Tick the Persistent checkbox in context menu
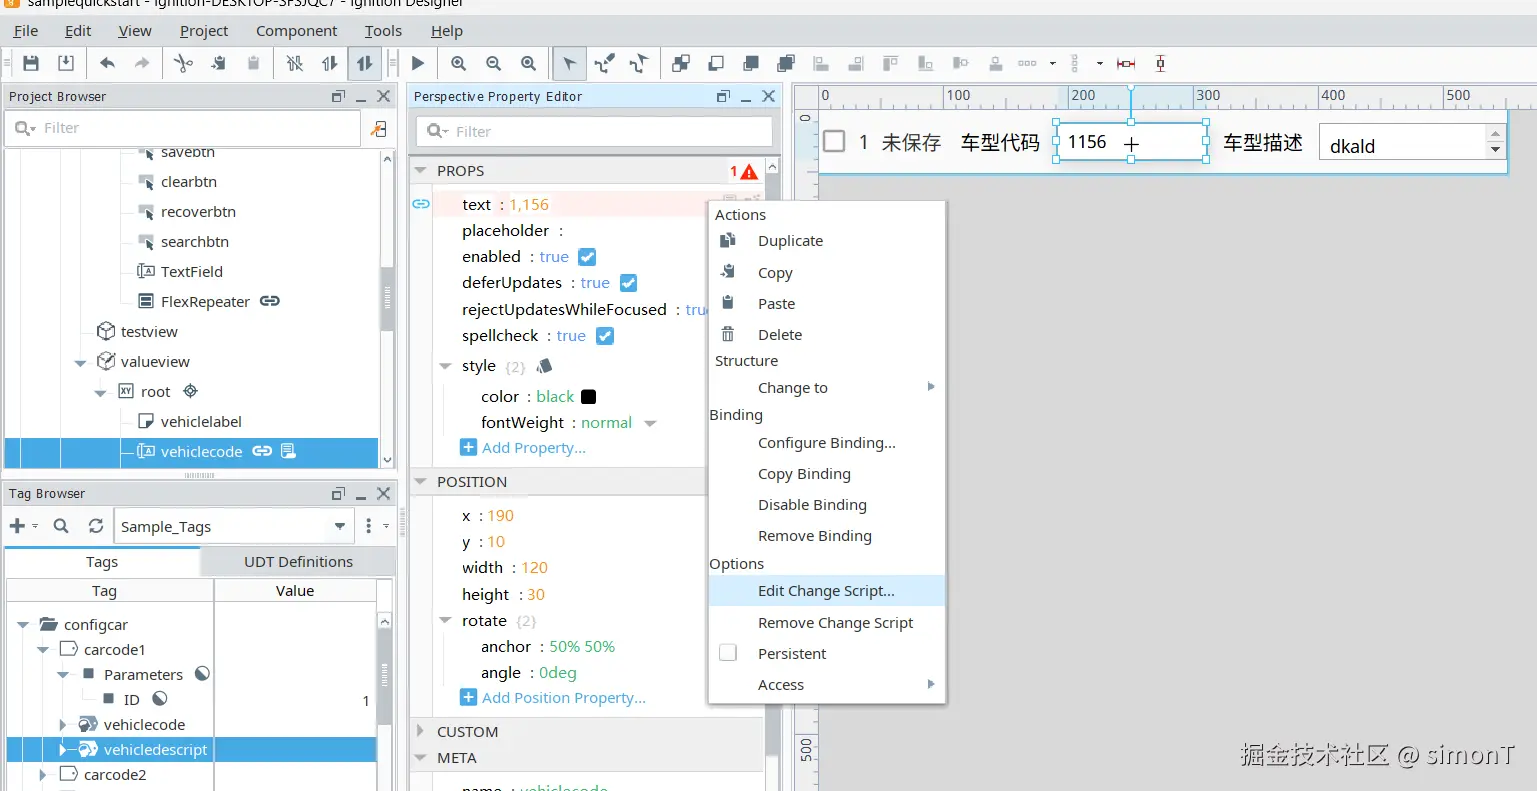Image resolution: width=1537 pixels, height=791 pixels. click(728, 653)
